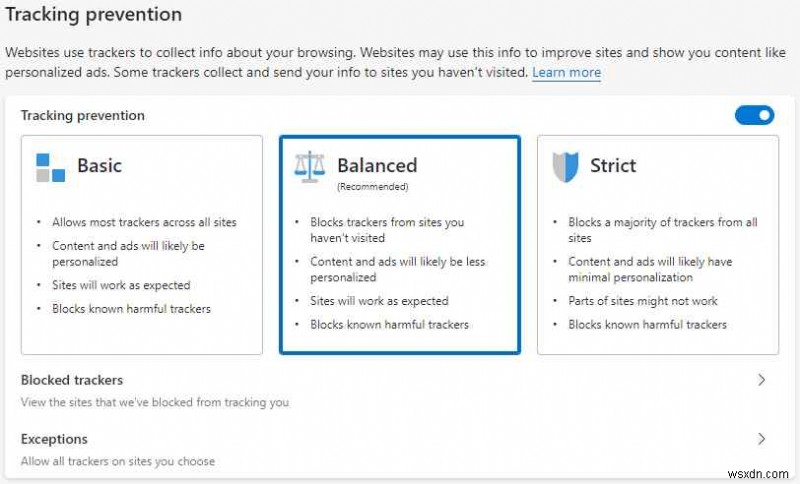The width and height of the screenshot is (800, 484).
Task: Expand the Blocked trackers chevron arrow
Action: (761, 380)
